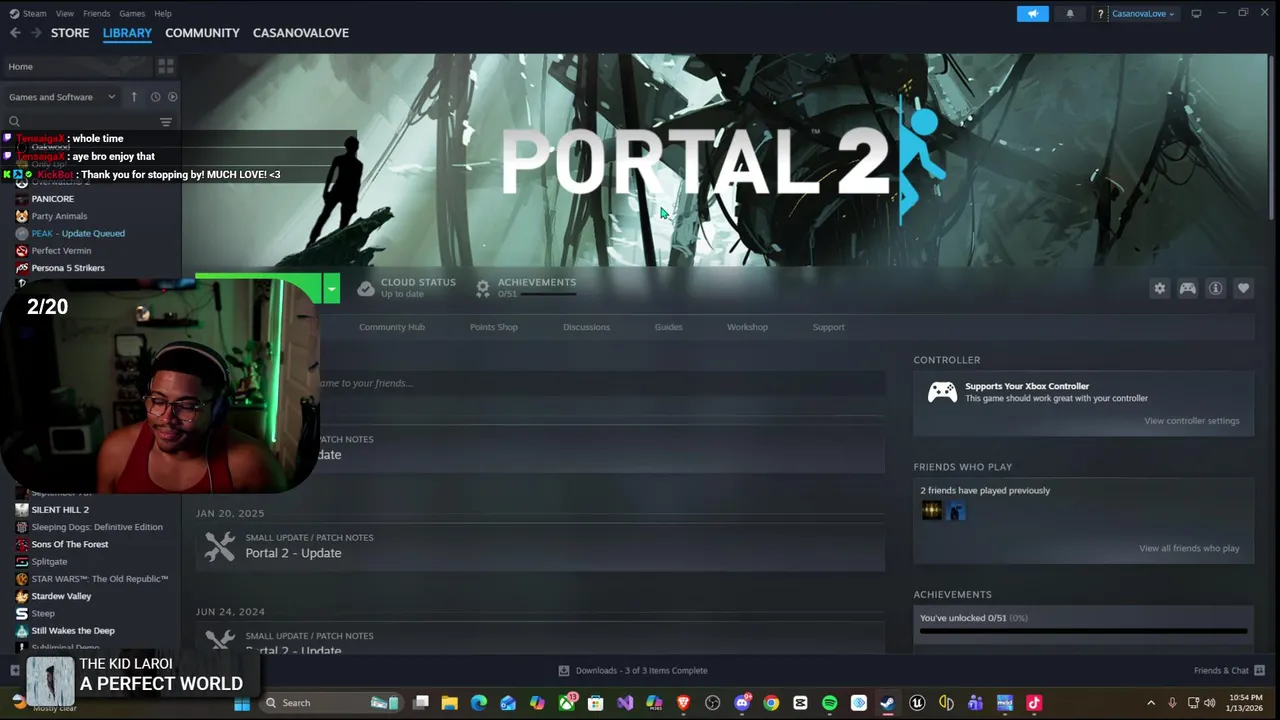The height and width of the screenshot is (720, 1280).
Task: Expand the CasanovaLove account dropdown
Action: [1143, 14]
